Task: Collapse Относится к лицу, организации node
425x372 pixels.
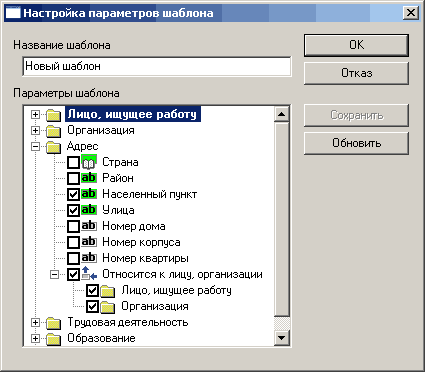Action: pos(54,274)
